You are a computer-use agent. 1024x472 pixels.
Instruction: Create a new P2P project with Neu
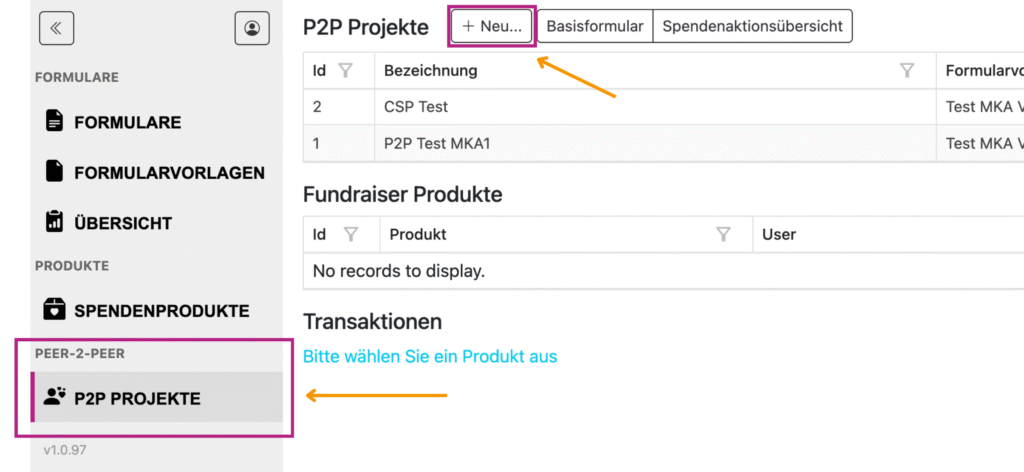[x=492, y=27]
